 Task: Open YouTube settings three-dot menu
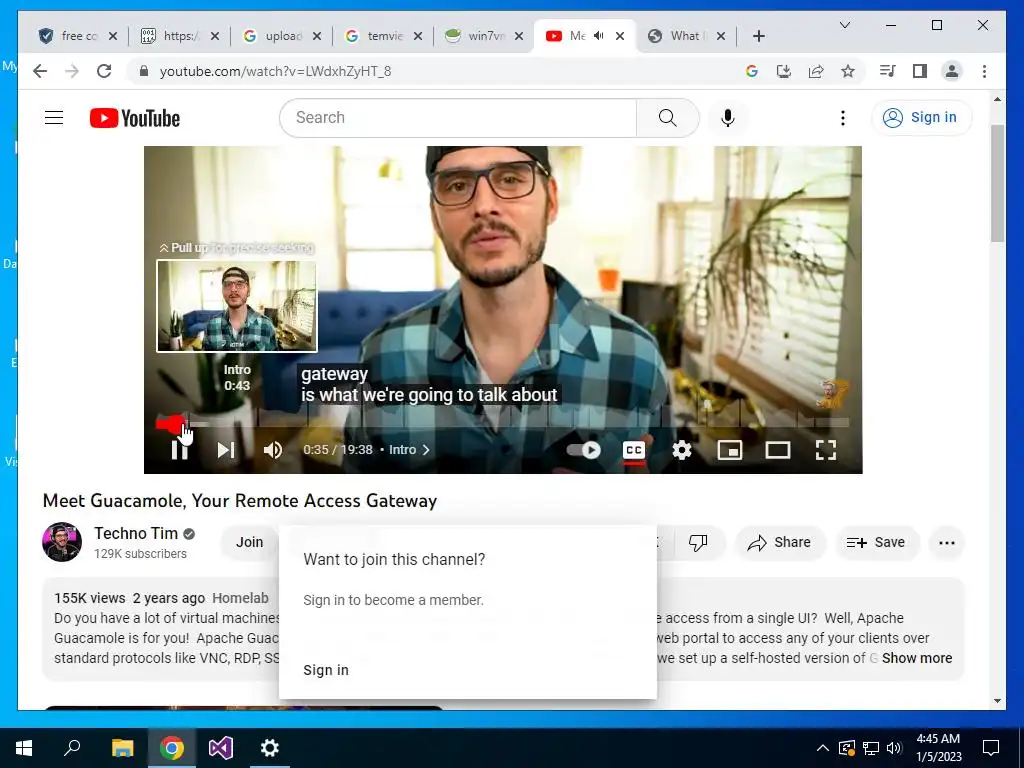[x=842, y=118]
